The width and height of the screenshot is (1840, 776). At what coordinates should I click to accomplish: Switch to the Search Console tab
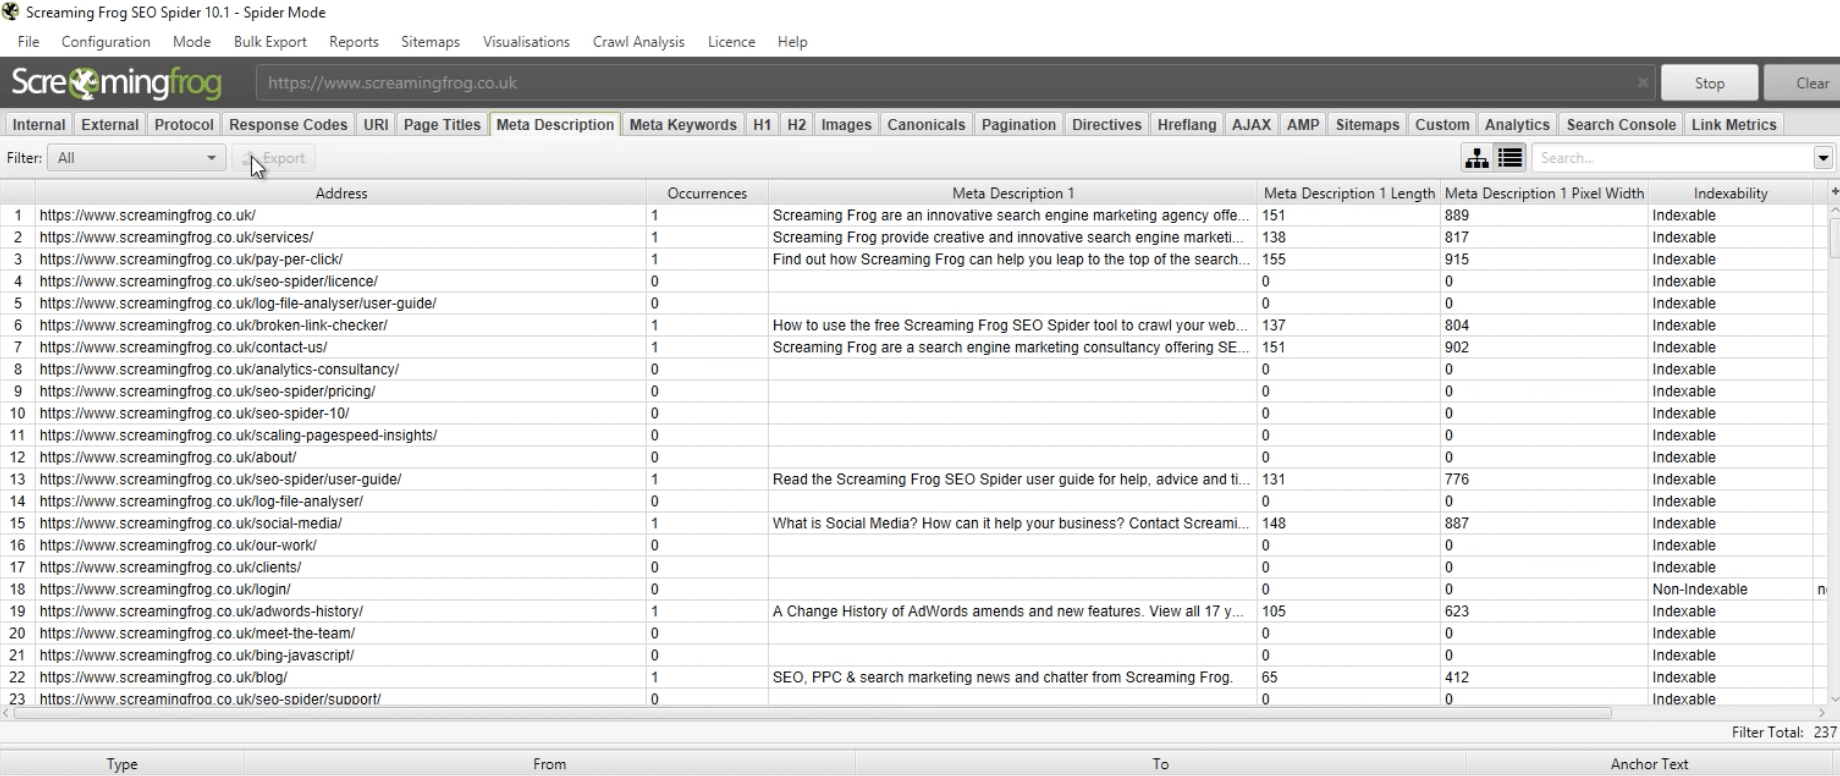1620,124
